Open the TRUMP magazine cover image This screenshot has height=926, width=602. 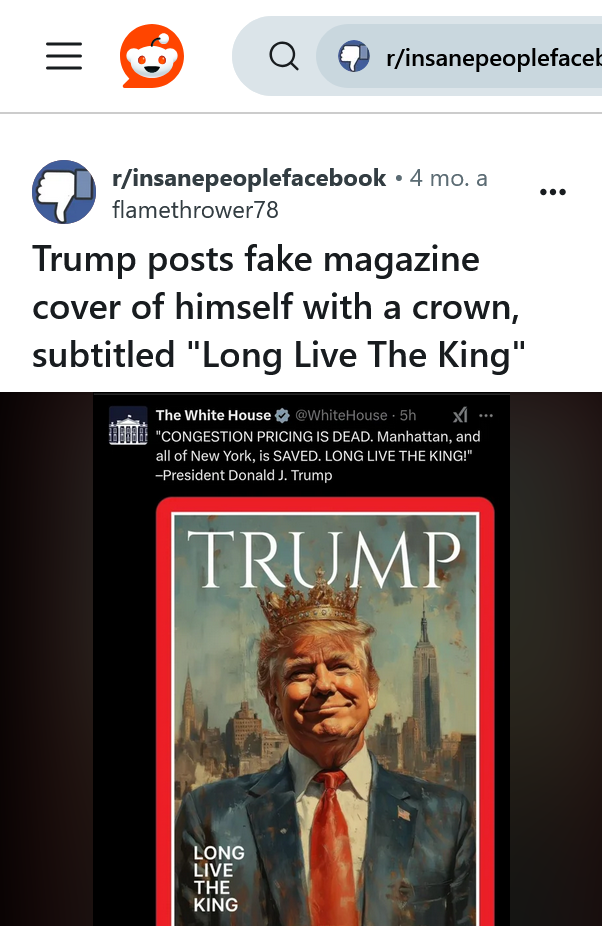tap(325, 712)
